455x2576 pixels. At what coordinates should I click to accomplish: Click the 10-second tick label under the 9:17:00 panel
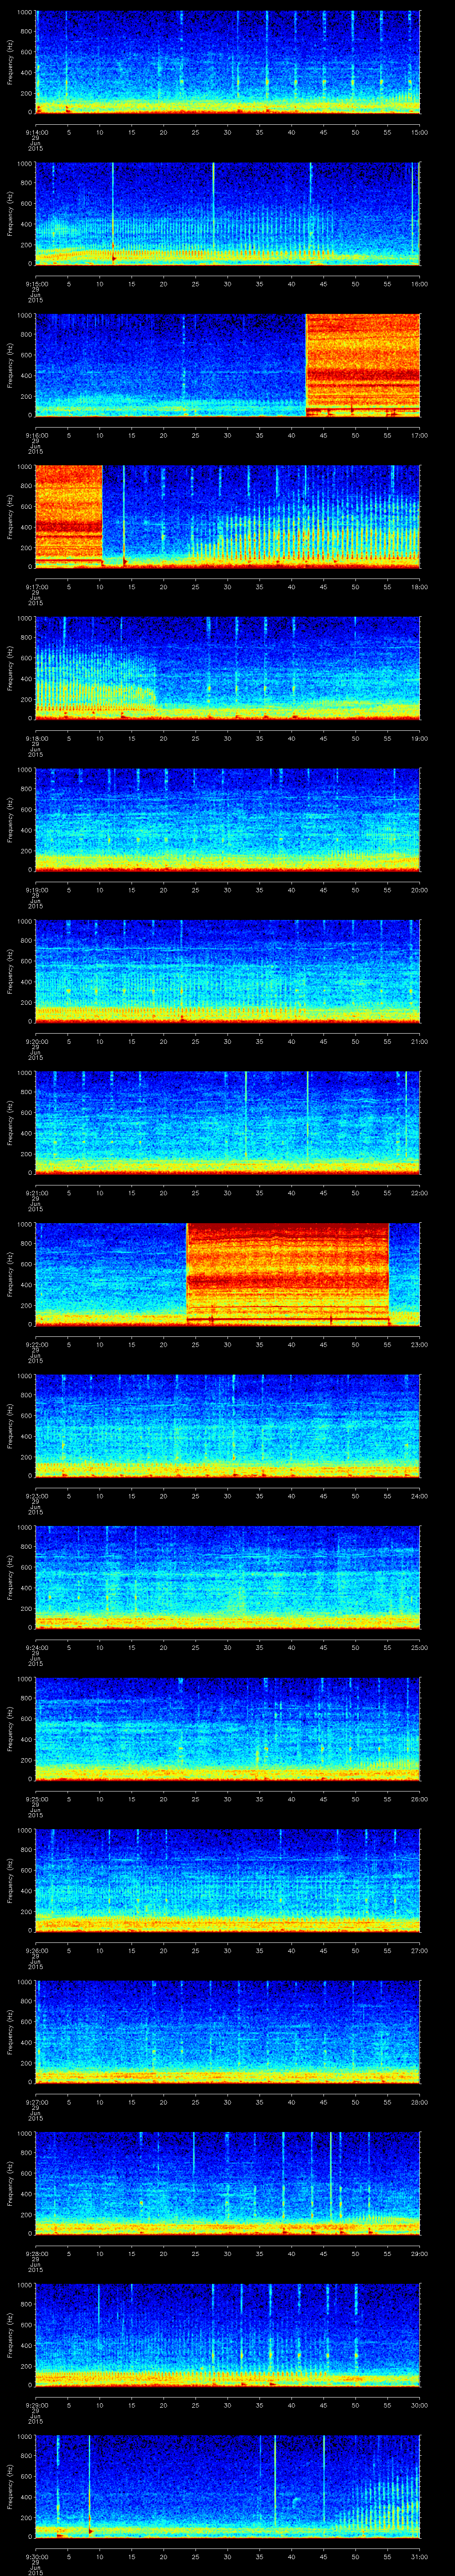100,587
